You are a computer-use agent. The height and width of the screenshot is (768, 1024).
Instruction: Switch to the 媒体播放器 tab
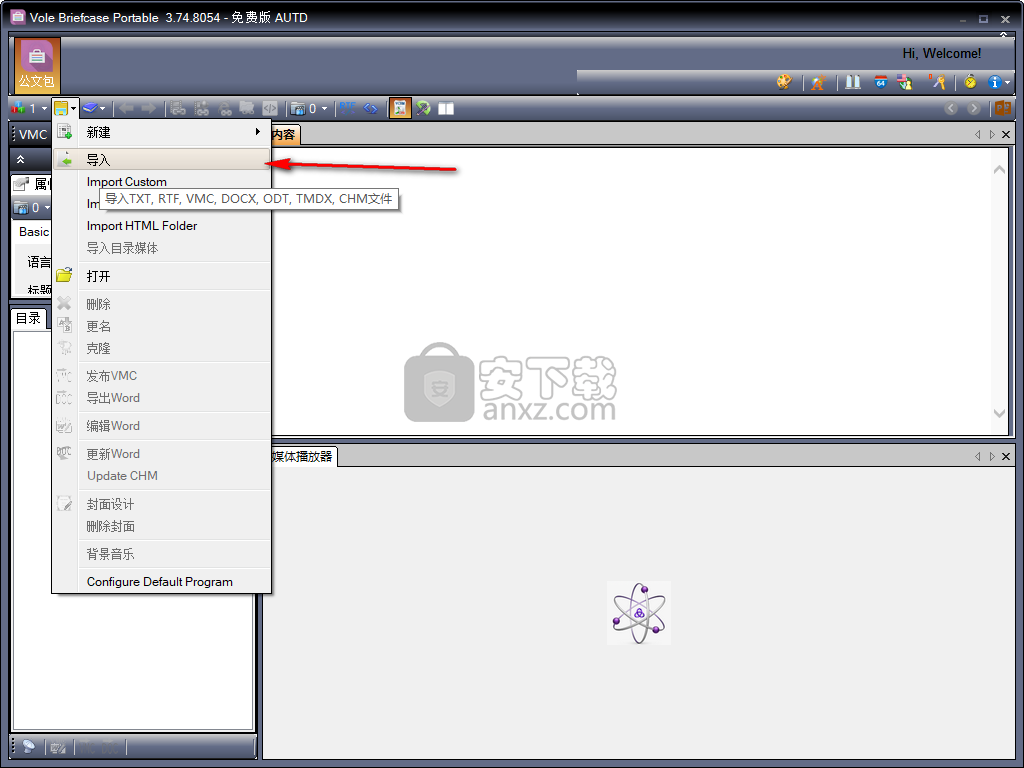click(302, 456)
